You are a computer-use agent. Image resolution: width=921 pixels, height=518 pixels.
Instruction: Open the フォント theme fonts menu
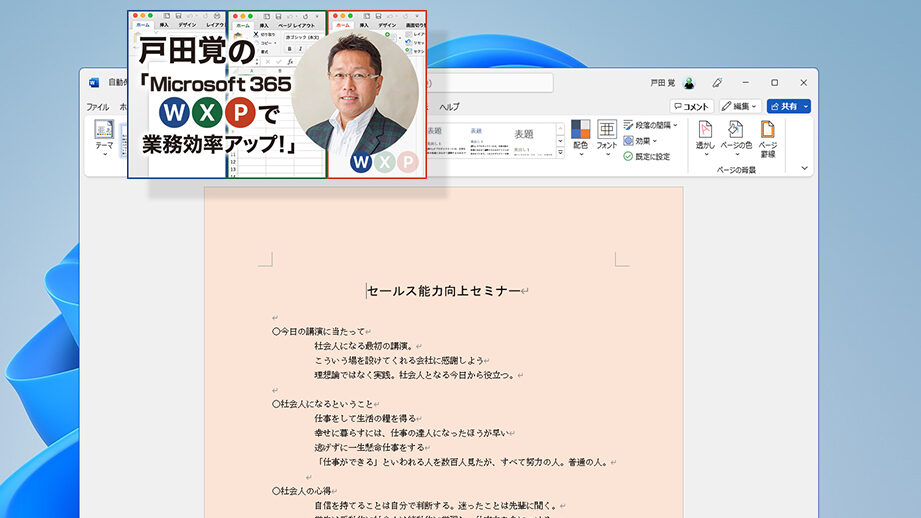pos(607,138)
